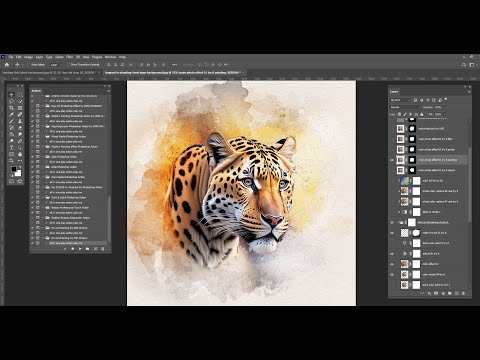Click the lock all icon in Layers panel

click(x=422, y=114)
